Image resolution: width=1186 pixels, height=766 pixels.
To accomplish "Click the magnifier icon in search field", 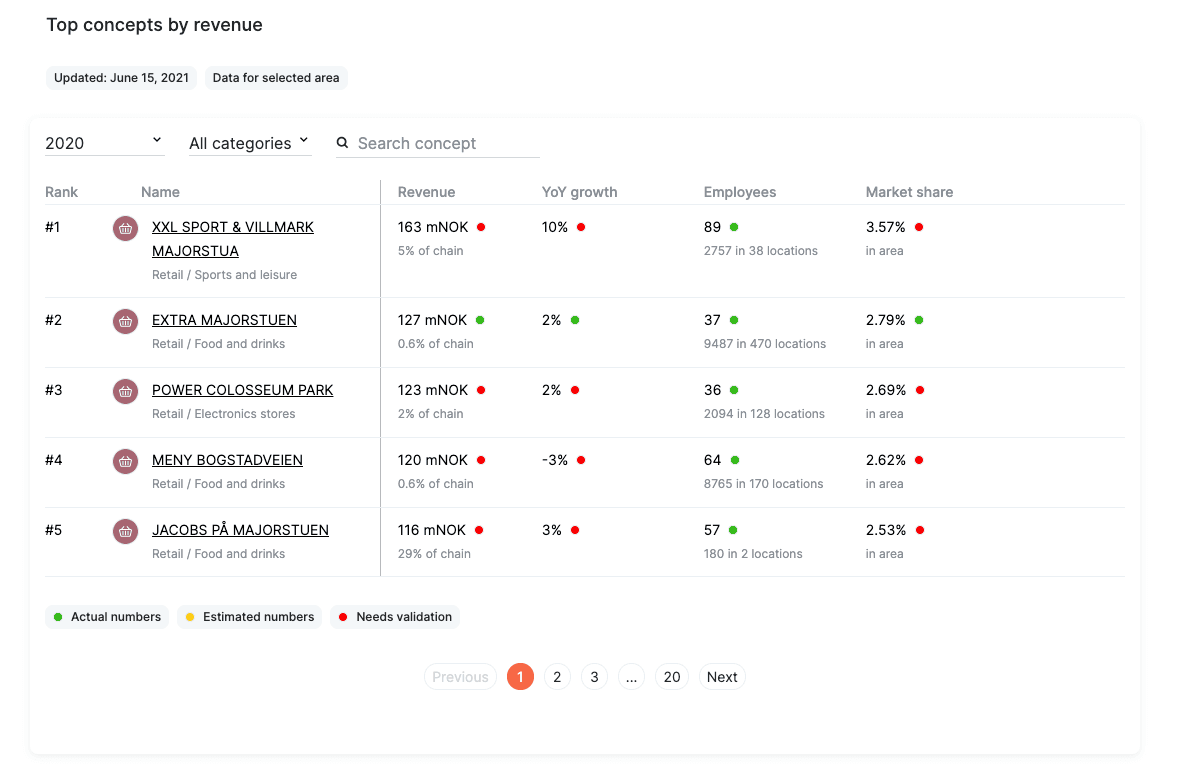I will pos(343,142).
